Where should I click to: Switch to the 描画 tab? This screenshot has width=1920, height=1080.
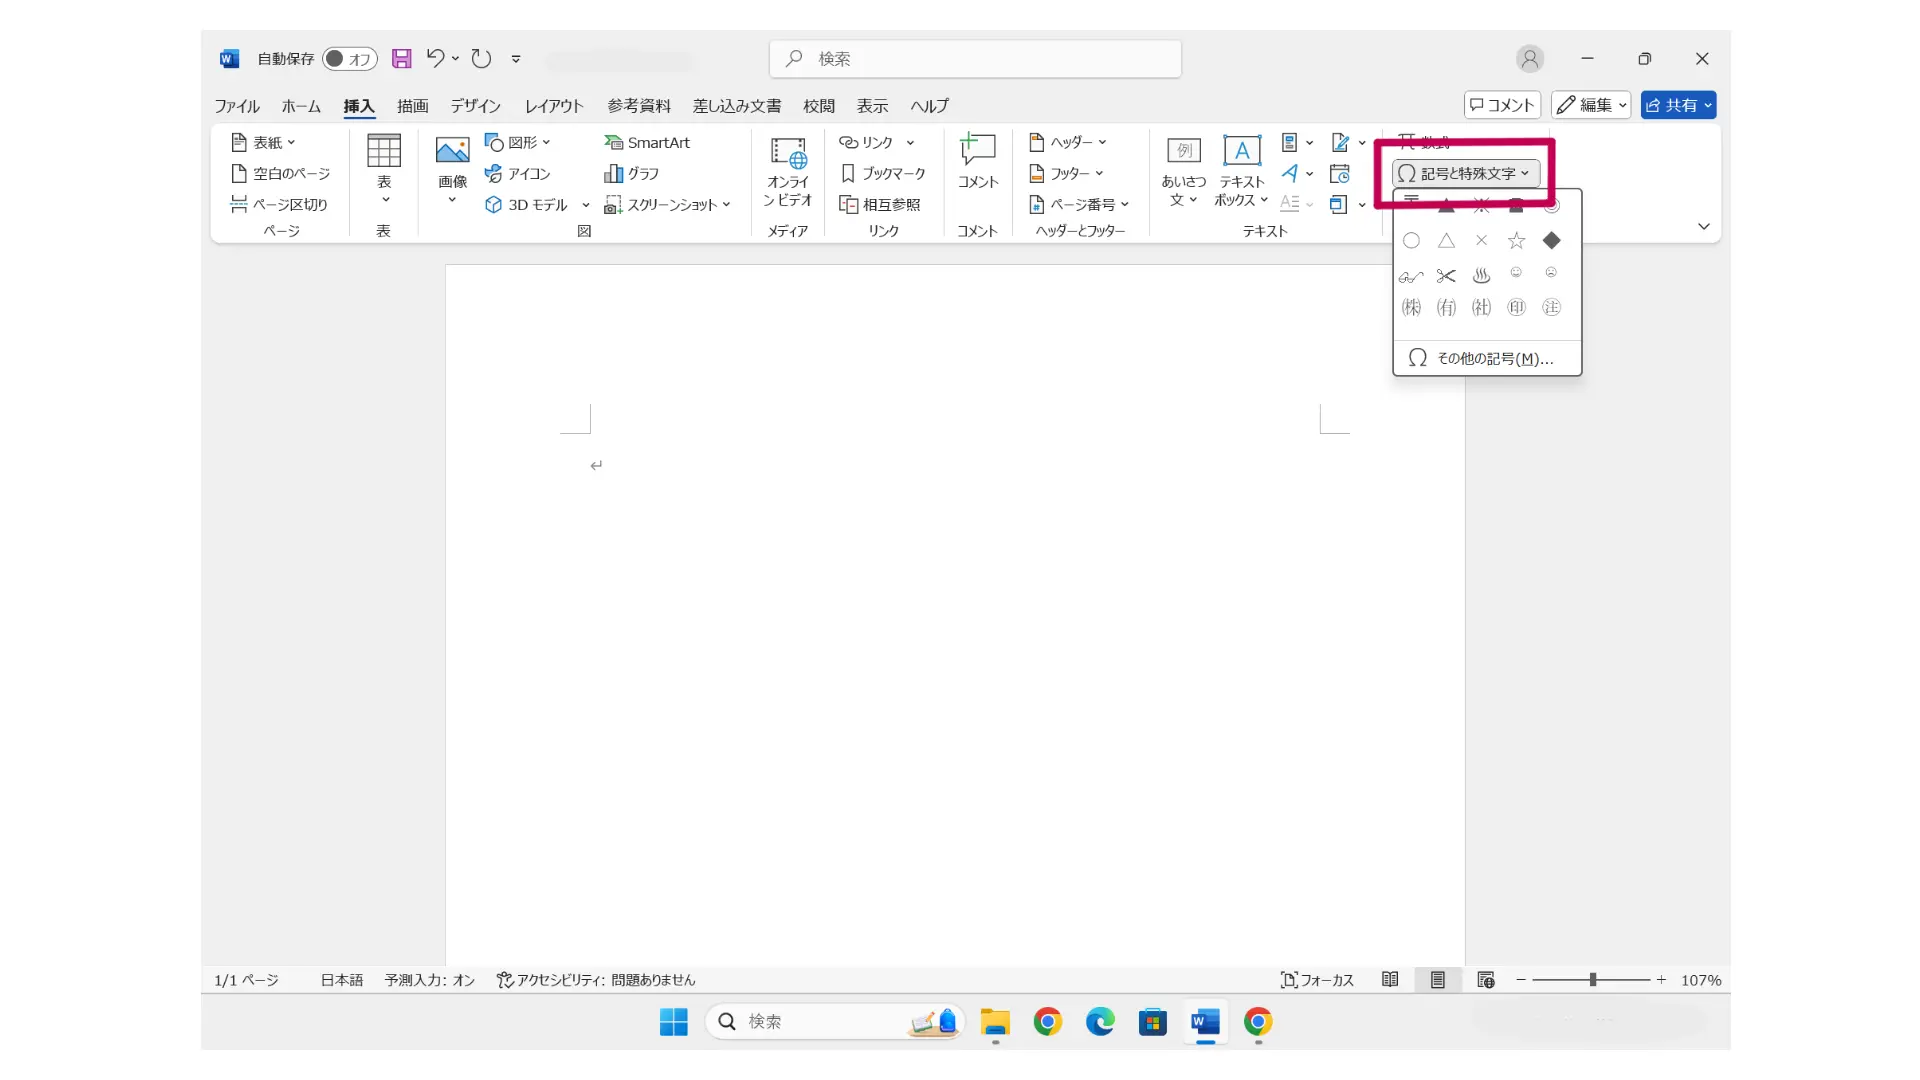coord(412,106)
